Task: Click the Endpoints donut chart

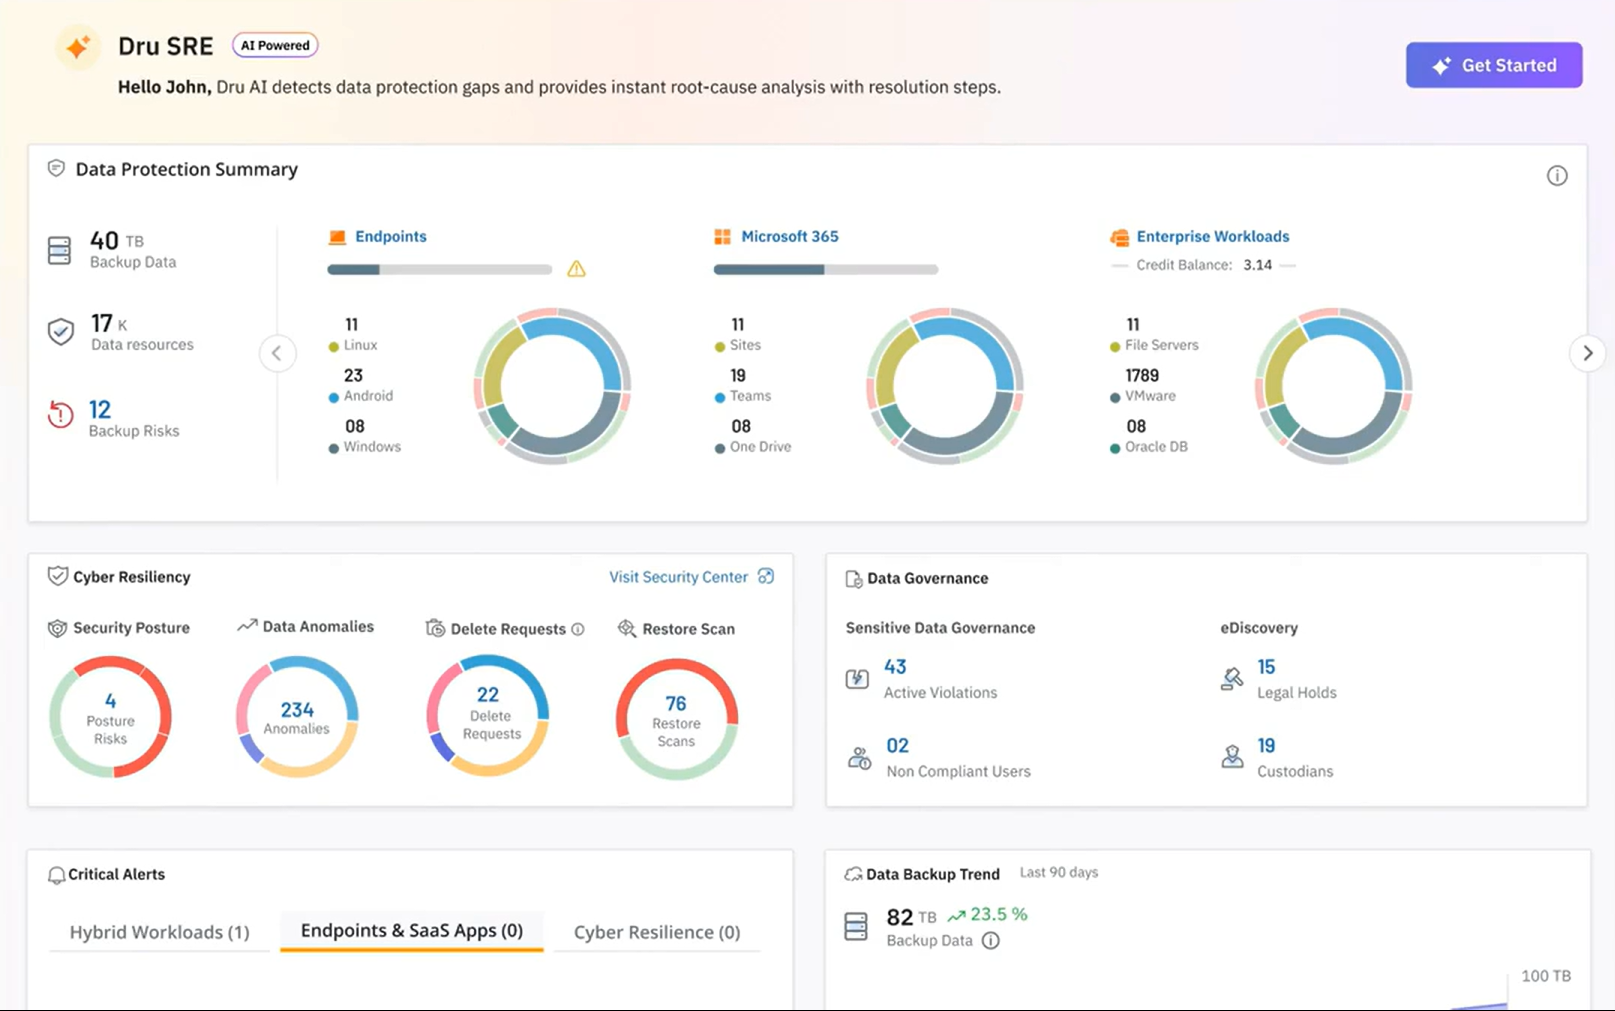Action: coord(552,386)
